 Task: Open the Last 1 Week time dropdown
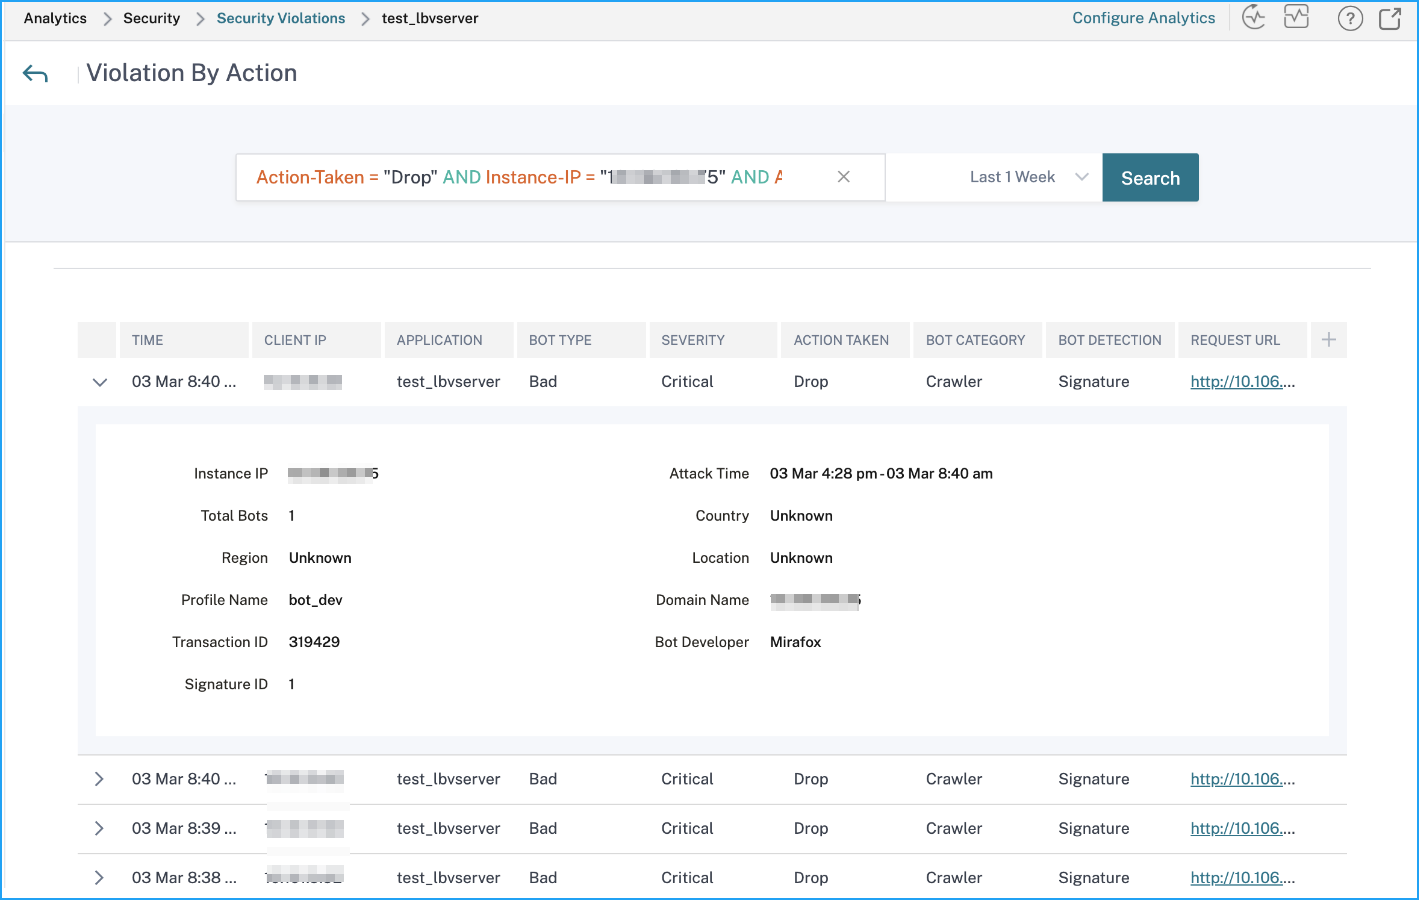pyautogui.click(x=994, y=177)
